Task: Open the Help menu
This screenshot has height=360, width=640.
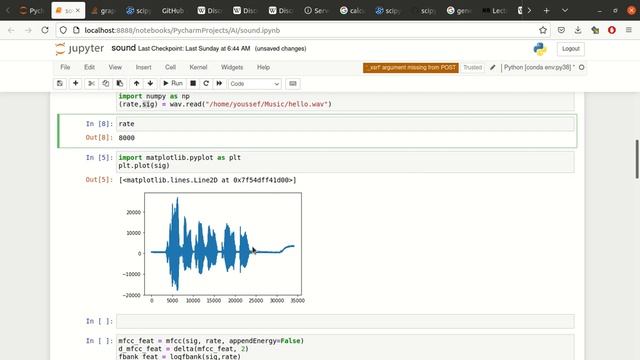Action: [263, 67]
